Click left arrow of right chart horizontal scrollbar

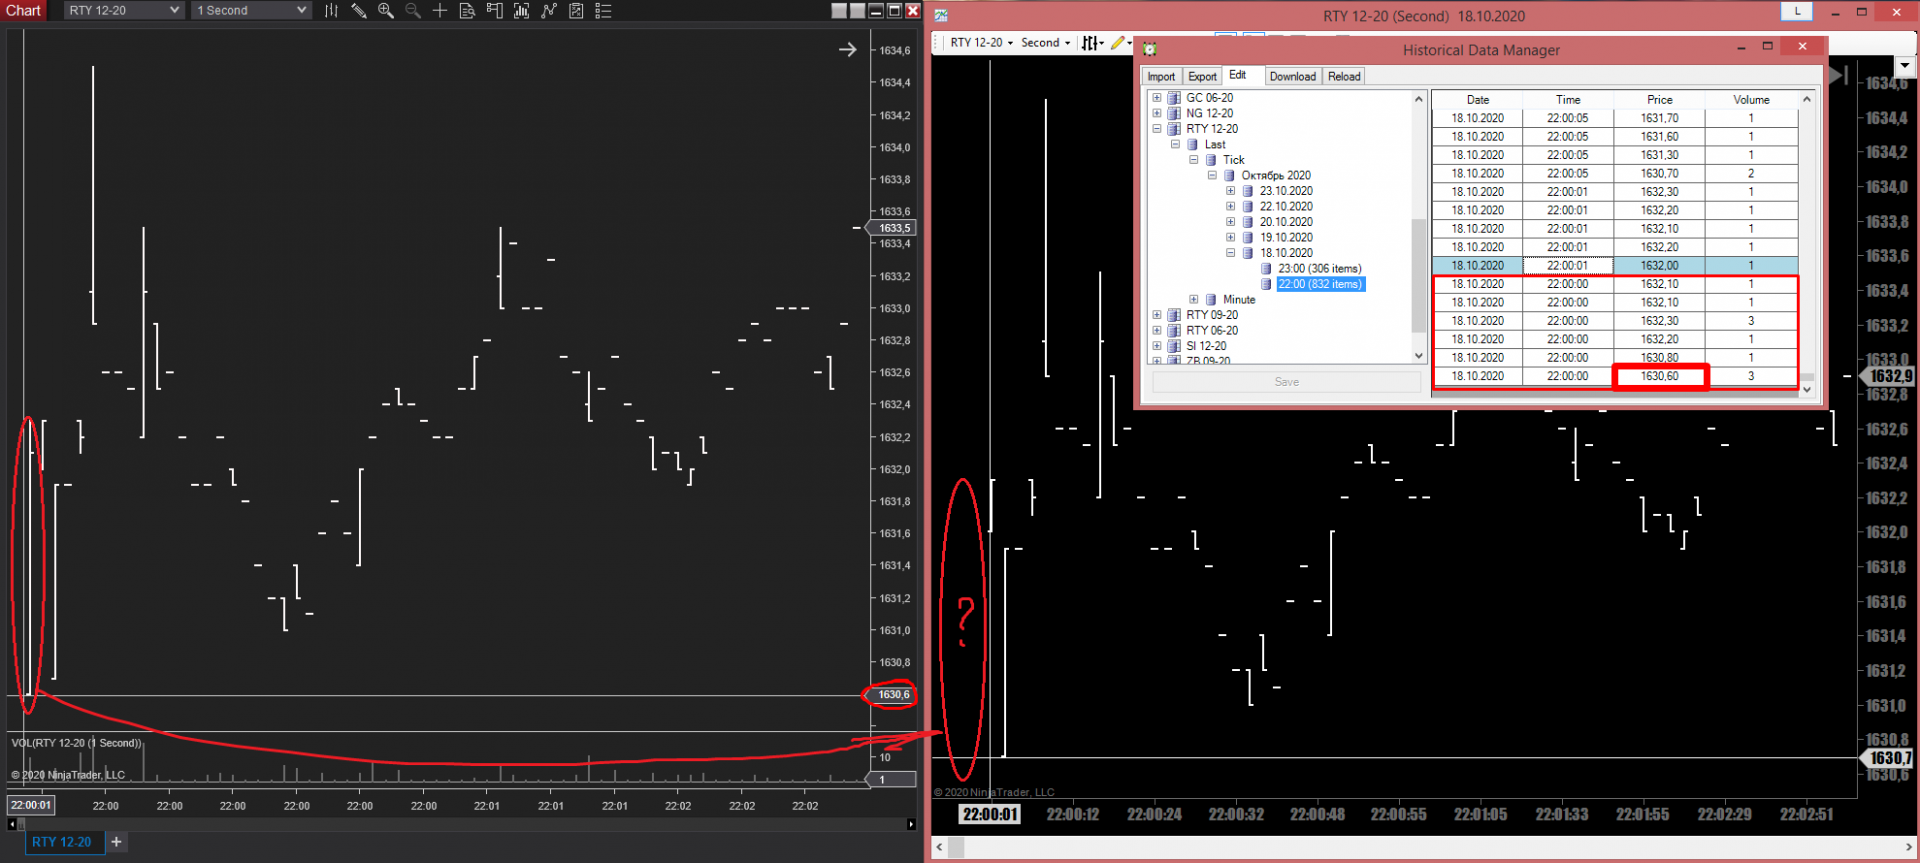(939, 847)
